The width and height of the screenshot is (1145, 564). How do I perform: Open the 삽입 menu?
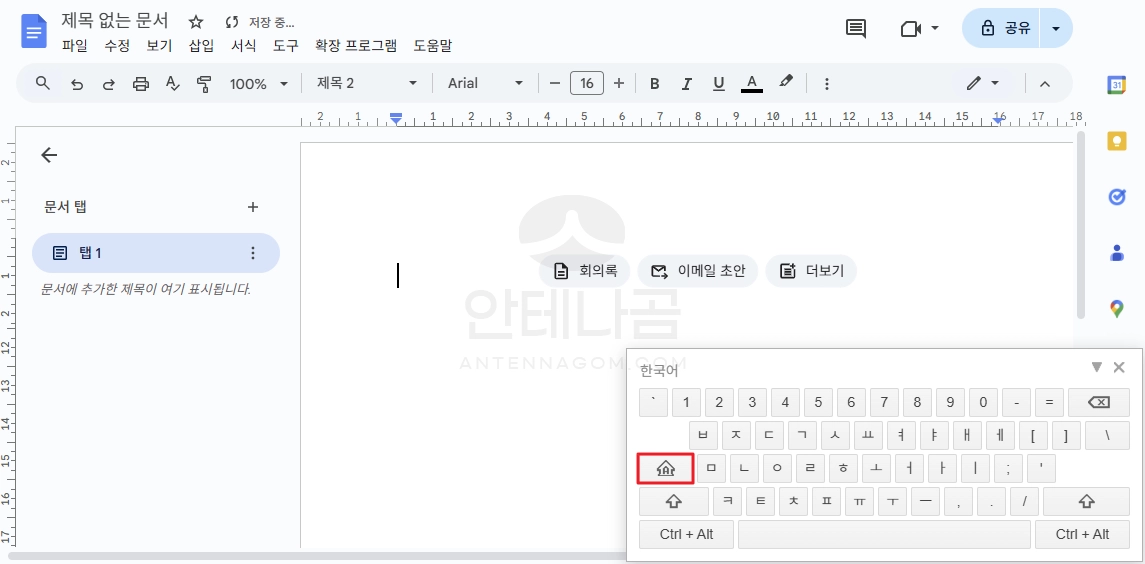click(201, 46)
